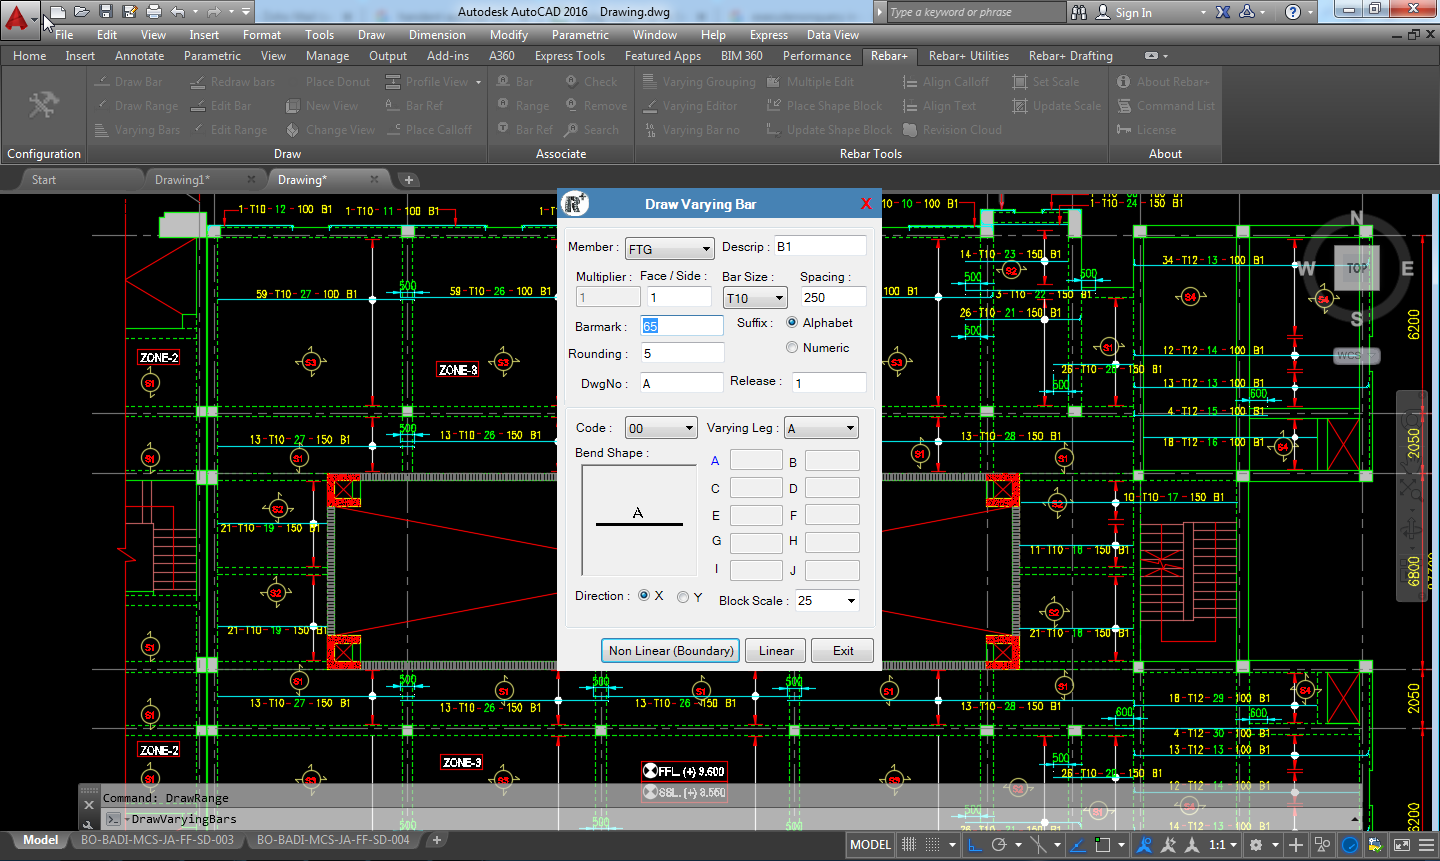Expand the Bar Size T10 dropdown
1440x861 pixels.
pos(755,298)
